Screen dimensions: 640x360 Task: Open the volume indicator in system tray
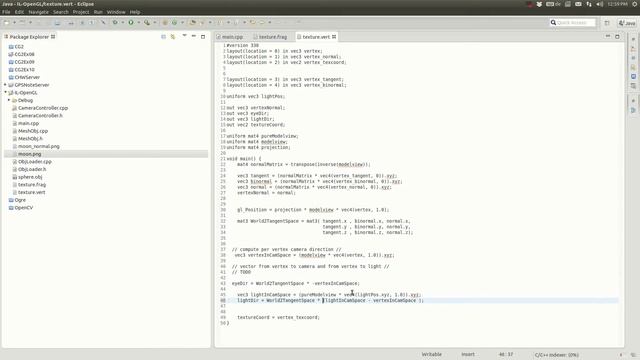pyautogui.click(x=600, y=4)
